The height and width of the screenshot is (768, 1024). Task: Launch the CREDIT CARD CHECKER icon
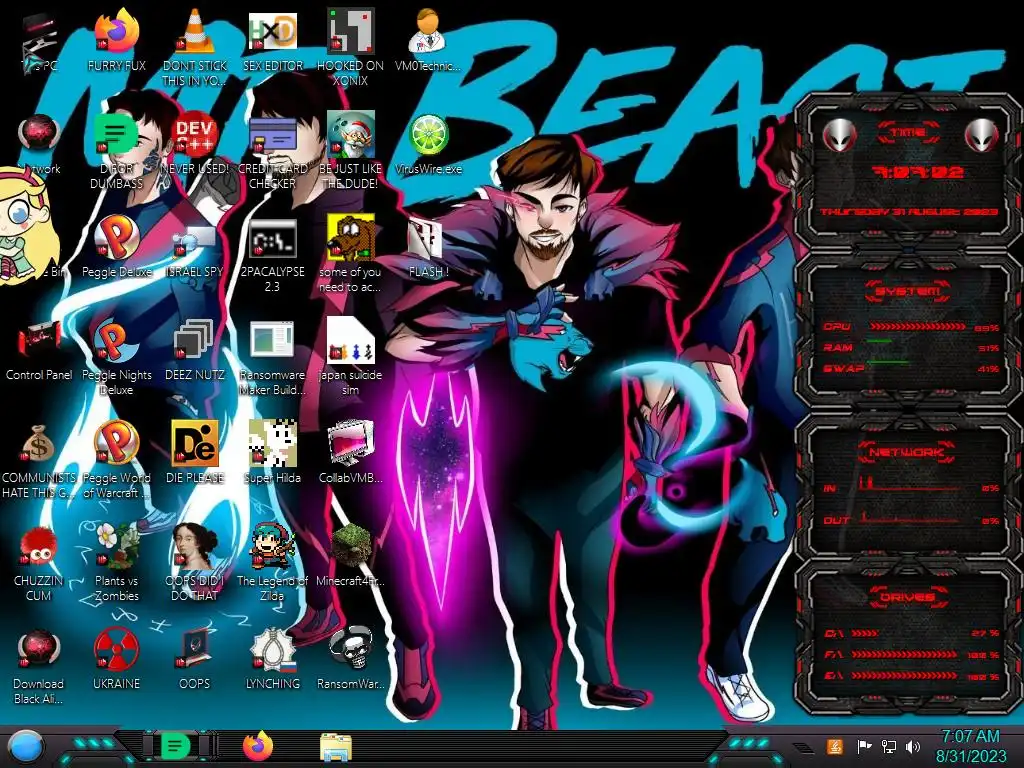272,135
